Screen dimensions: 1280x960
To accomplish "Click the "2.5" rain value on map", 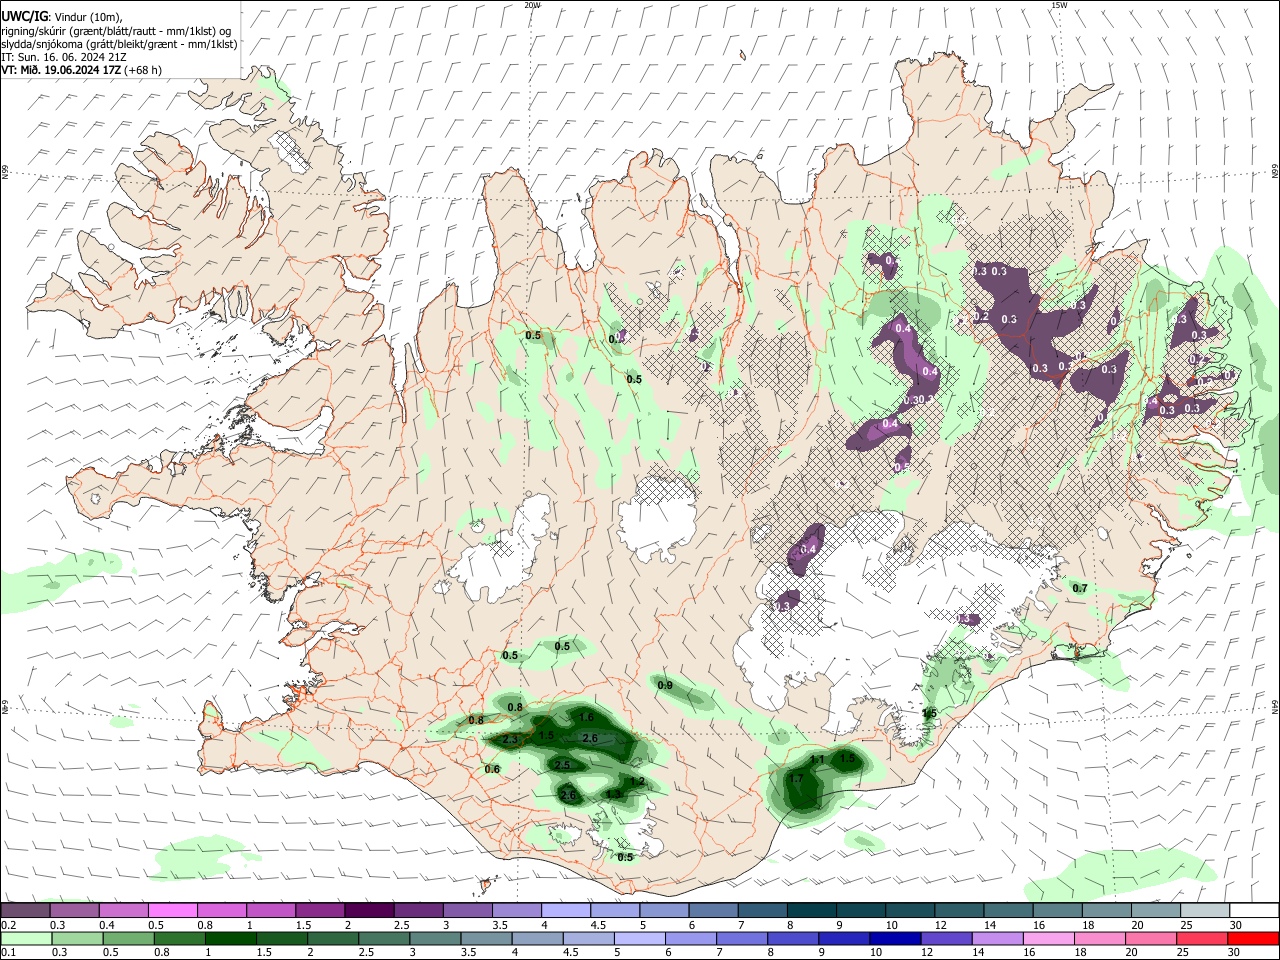I will point(562,765).
